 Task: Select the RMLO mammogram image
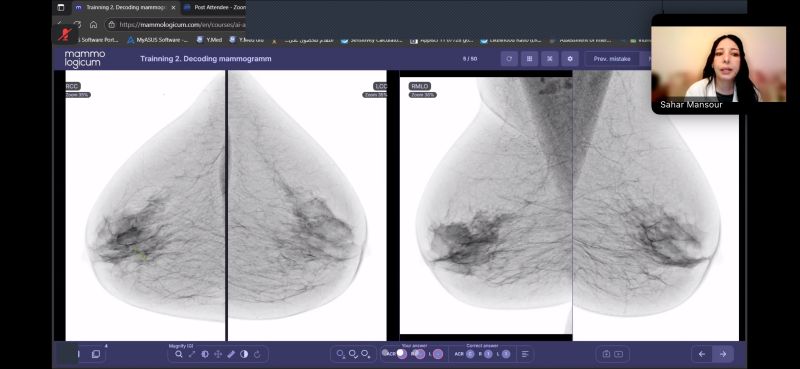(x=486, y=205)
